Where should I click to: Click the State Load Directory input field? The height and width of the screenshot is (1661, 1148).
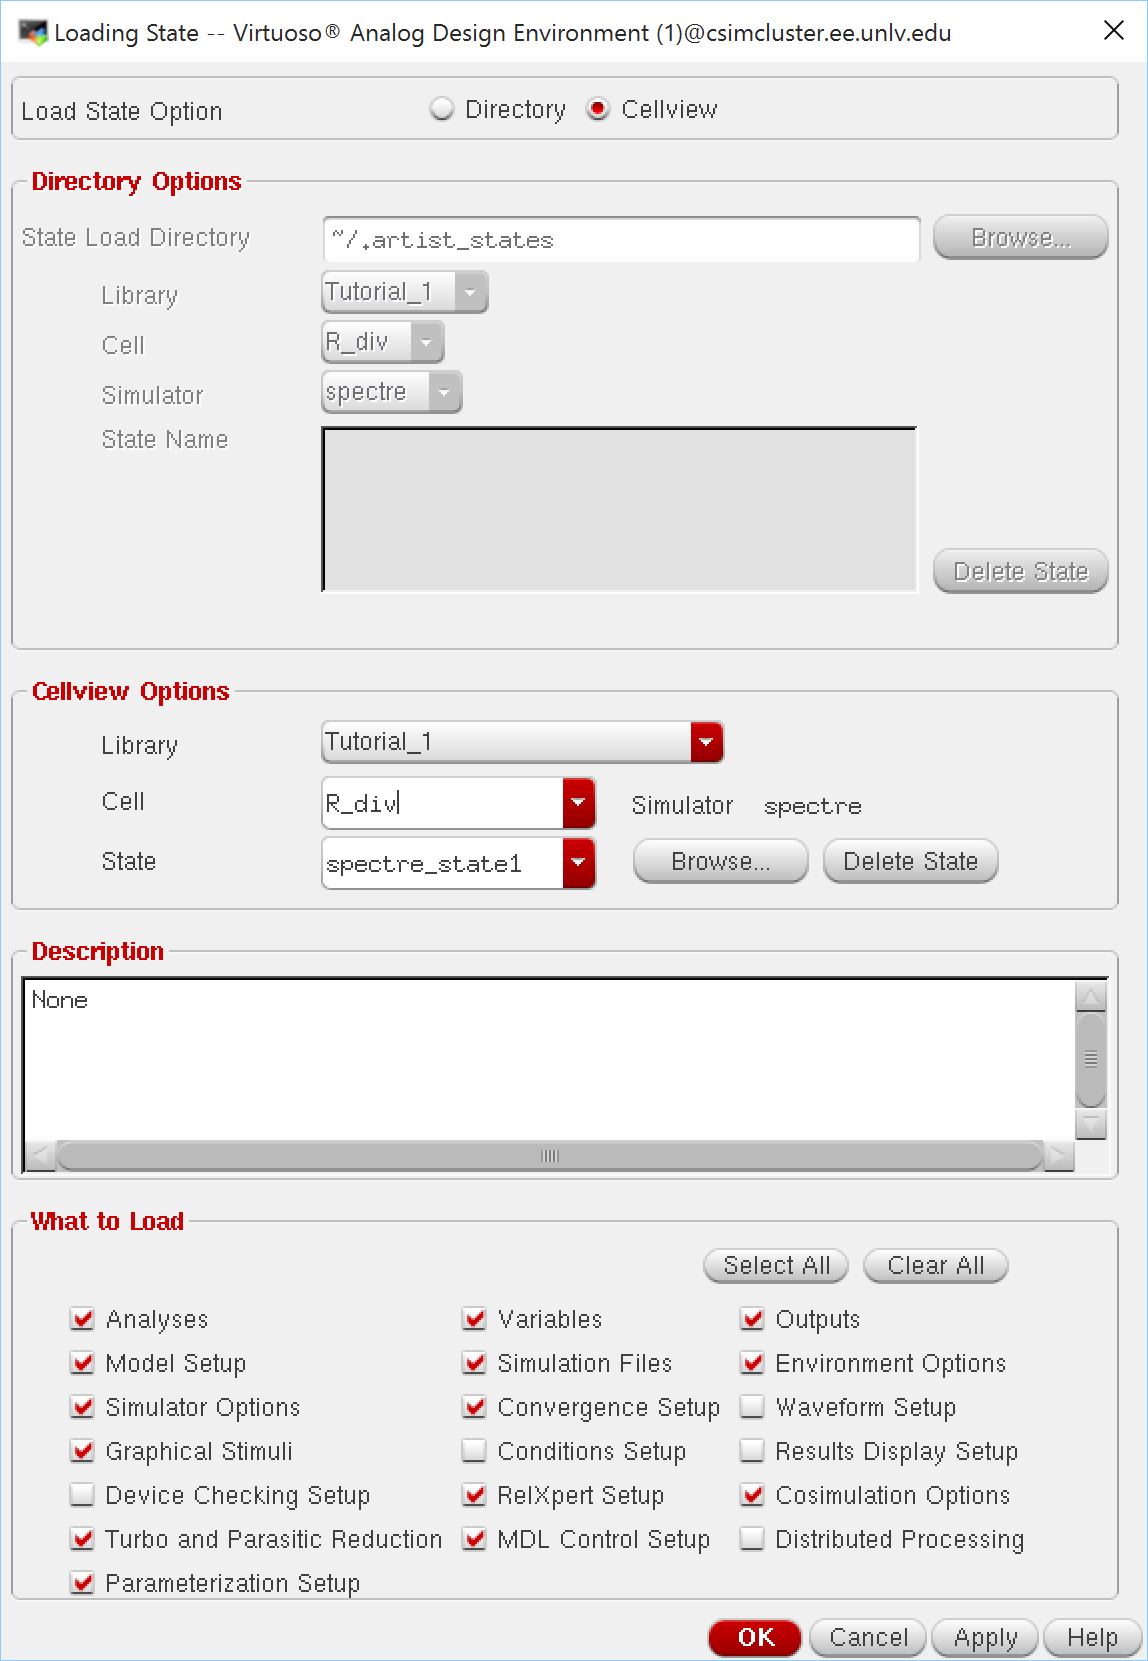click(621, 239)
